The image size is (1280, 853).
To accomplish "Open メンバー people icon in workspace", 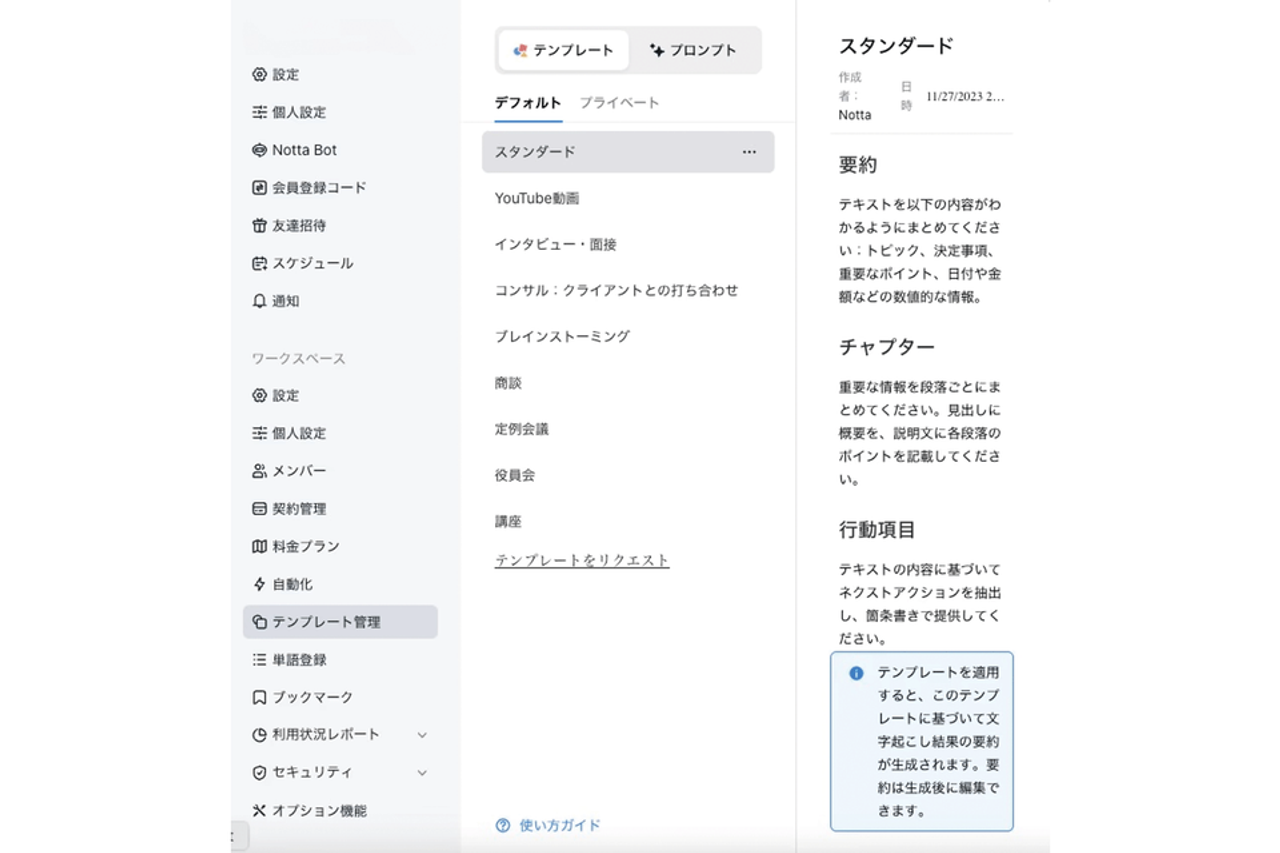I will click(x=259, y=471).
